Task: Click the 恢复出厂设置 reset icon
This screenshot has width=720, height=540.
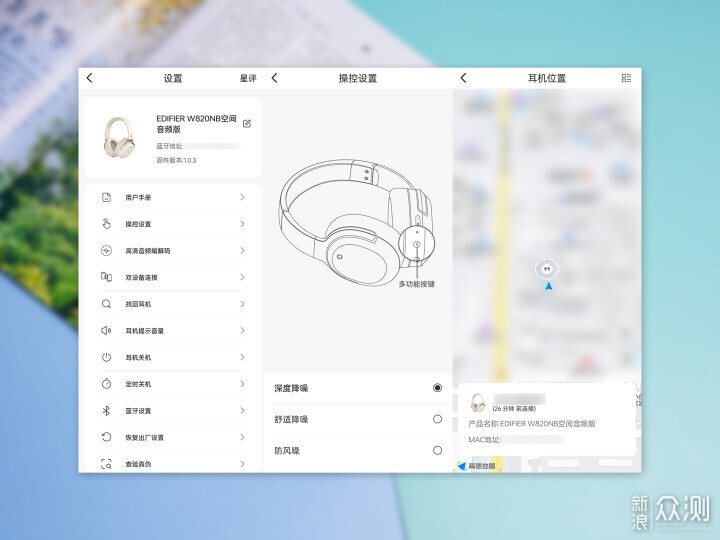Action: coord(106,437)
